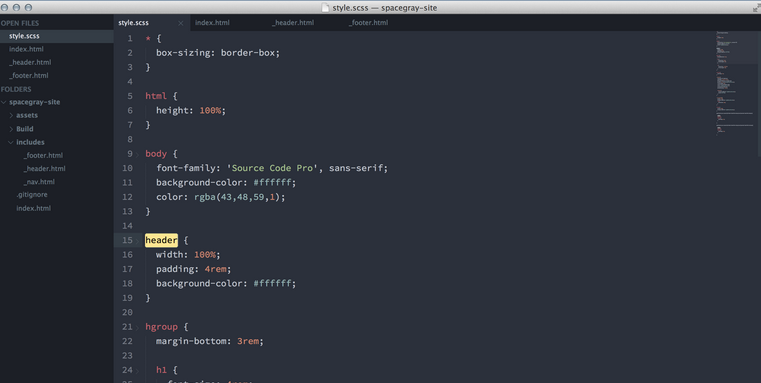Screen dimensions: 761x383
Task: Select the includes folder name
Action: pos(30,142)
